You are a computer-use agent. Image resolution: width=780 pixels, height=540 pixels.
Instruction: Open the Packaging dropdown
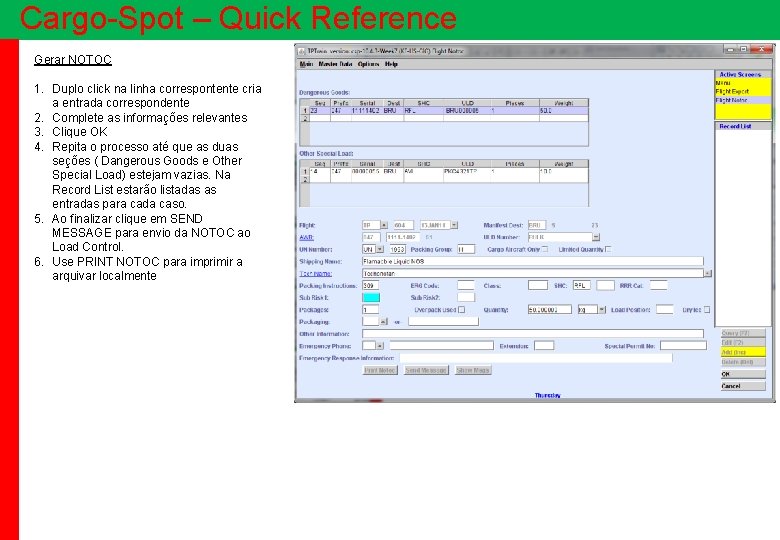point(384,322)
